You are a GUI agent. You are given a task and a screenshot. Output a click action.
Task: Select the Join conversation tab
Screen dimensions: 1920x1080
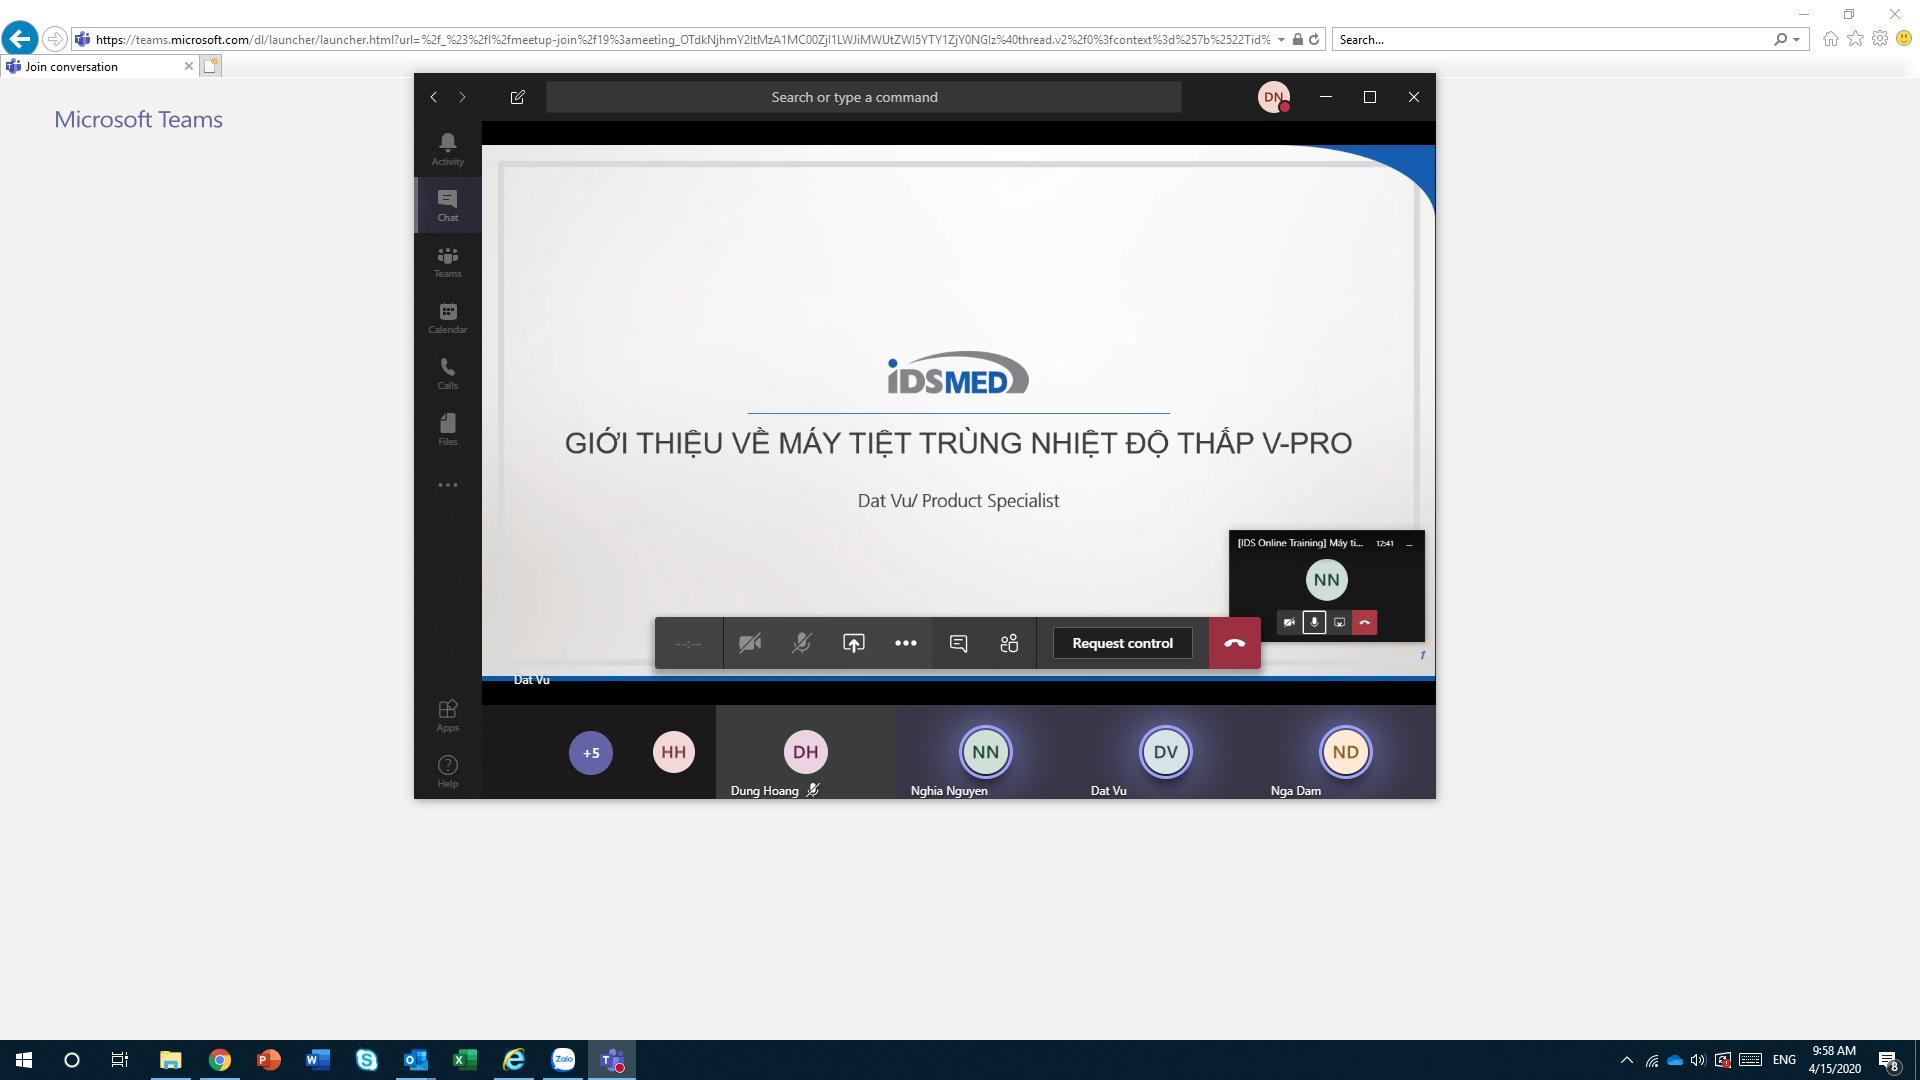[x=98, y=66]
